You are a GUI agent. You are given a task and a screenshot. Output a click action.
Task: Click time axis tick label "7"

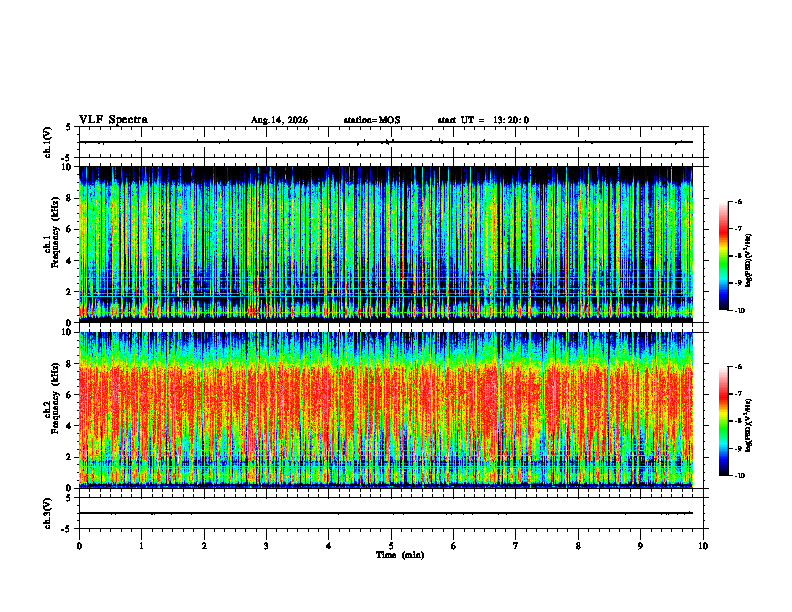click(x=516, y=546)
